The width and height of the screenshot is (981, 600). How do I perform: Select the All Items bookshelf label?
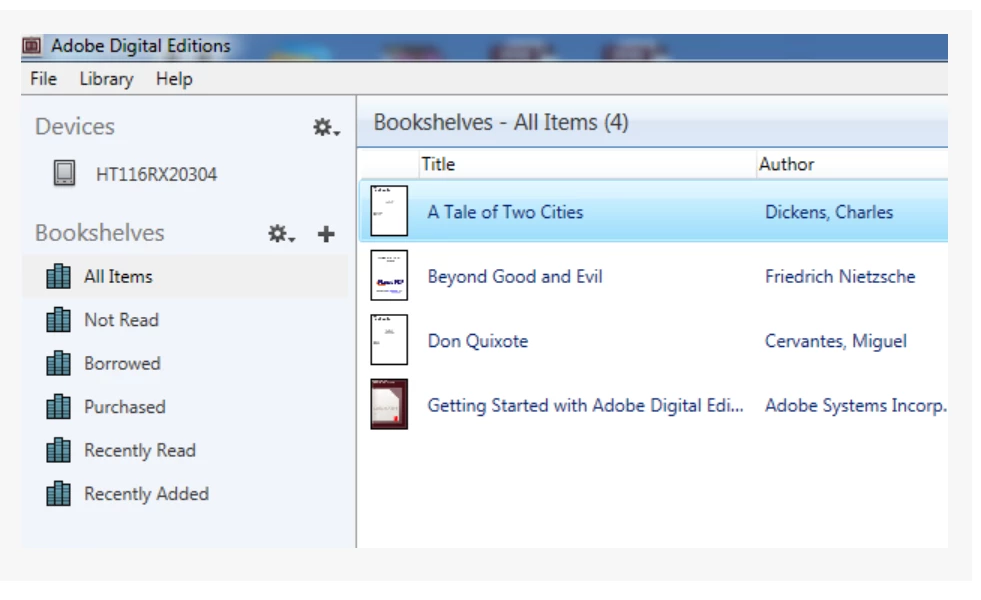(118, 277)
